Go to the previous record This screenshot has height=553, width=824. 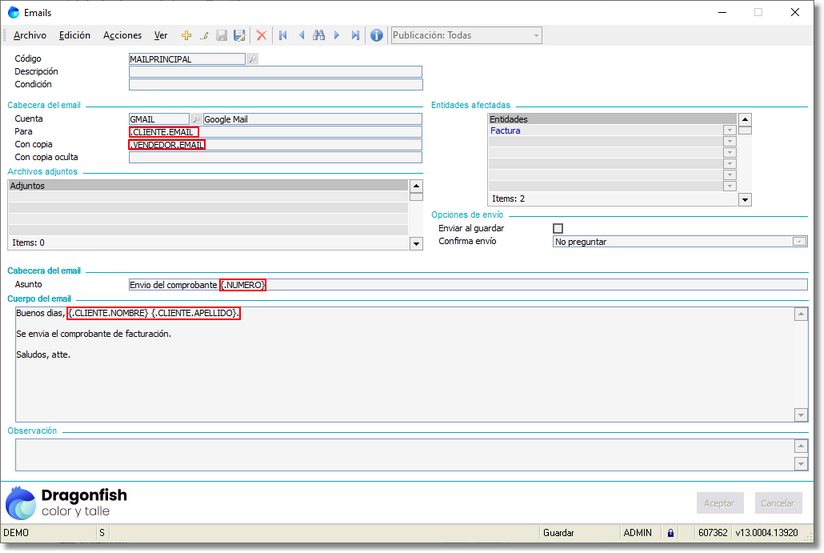302,35
